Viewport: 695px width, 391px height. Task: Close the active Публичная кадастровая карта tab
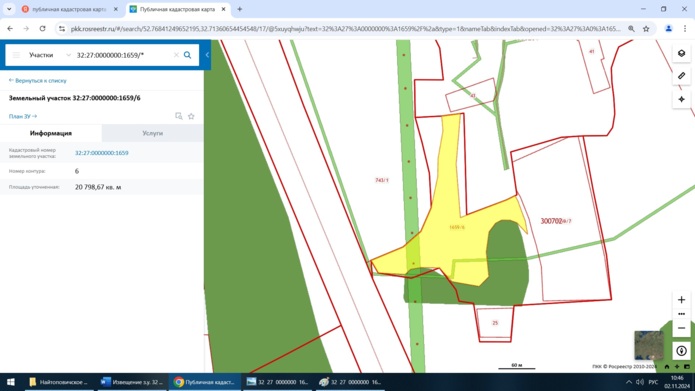[223, 9]
